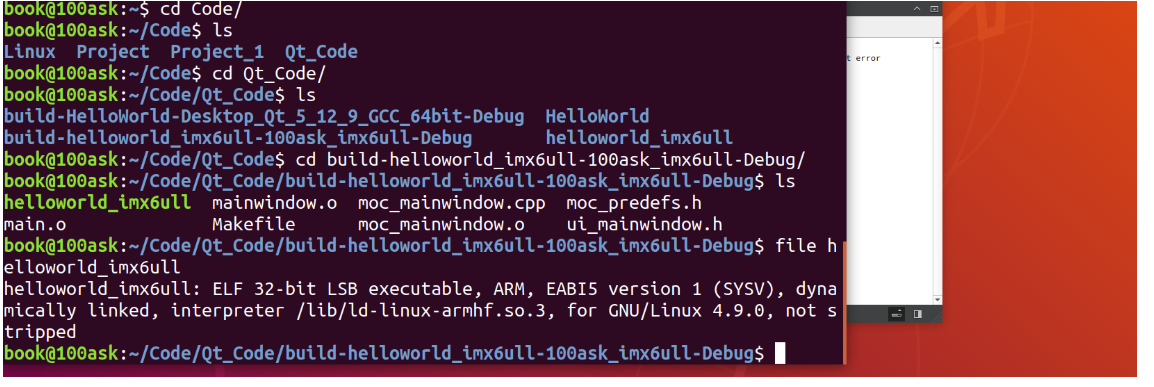Click the Linux directory name in the listing

(29, 52)
